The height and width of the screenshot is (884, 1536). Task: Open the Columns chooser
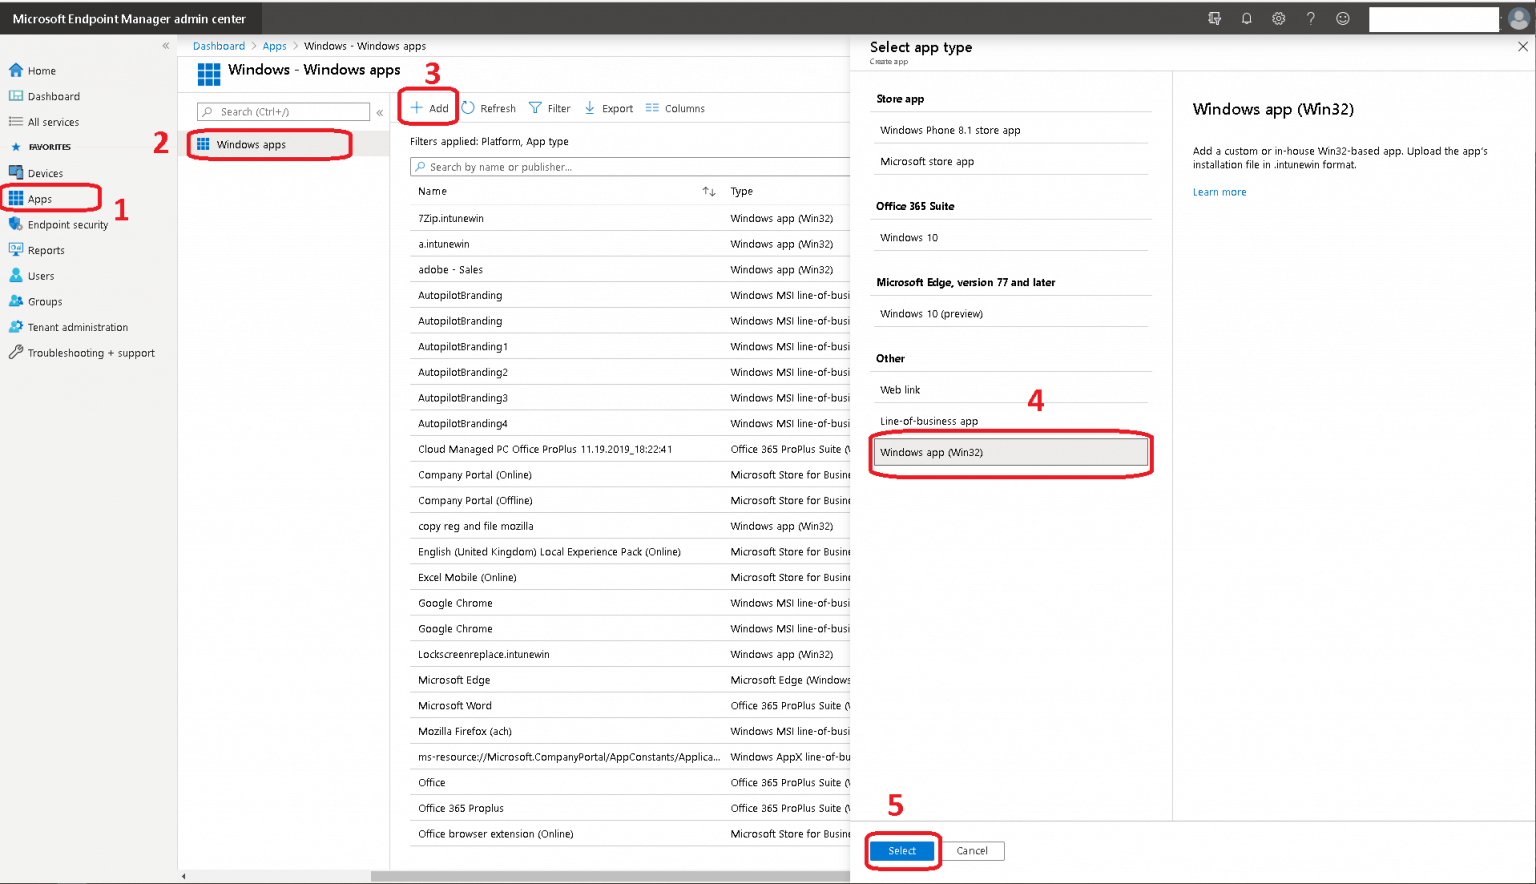(675, 107)
